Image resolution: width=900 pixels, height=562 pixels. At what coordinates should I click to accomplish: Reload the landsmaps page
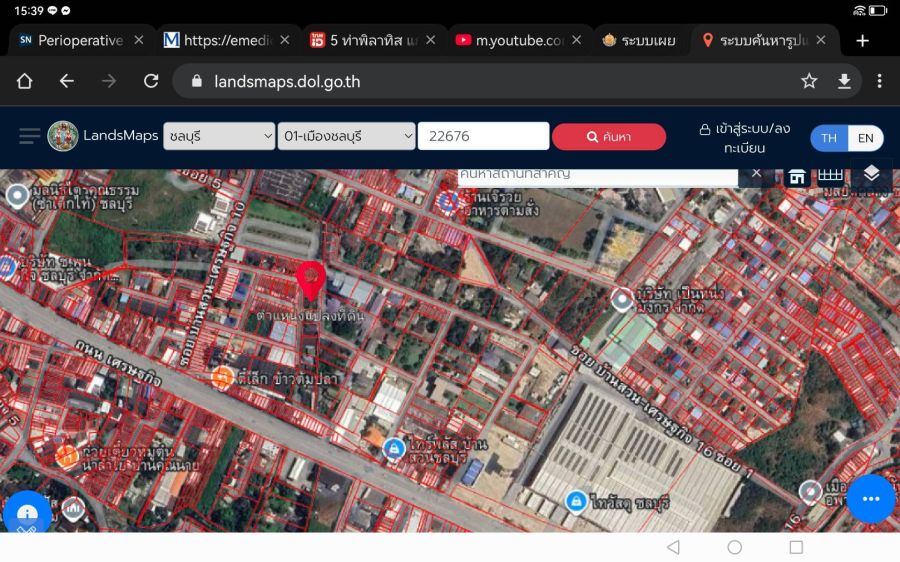(x=151, y=81)
